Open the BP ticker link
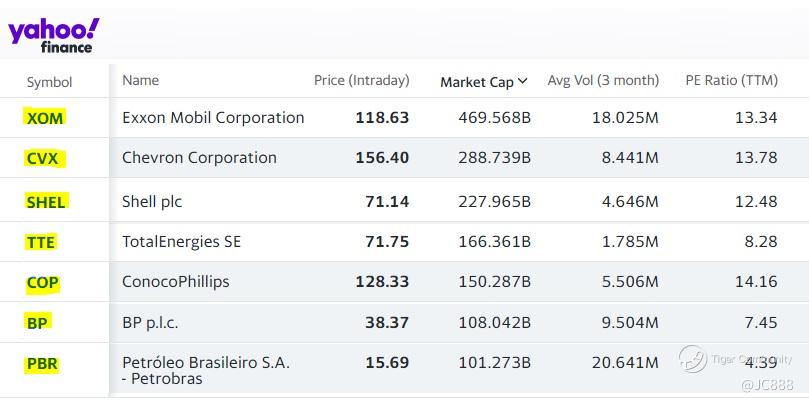Screen dimensions: 809x404 [38, 323]
